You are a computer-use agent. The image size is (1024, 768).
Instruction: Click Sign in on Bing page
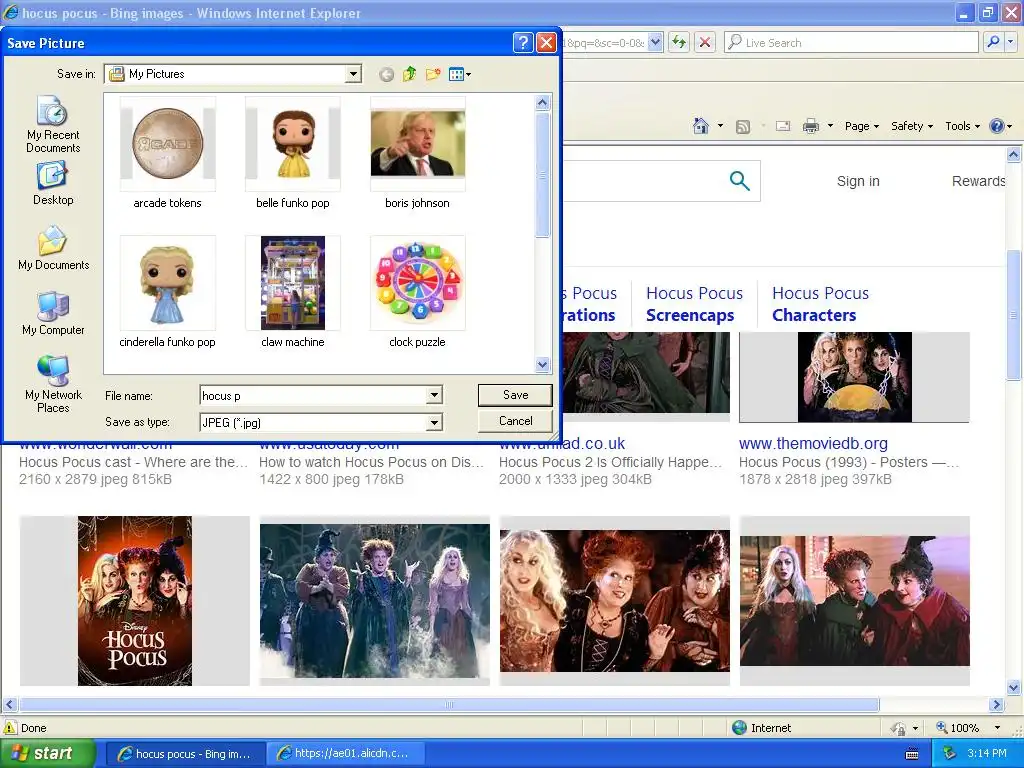click(858, 181)
